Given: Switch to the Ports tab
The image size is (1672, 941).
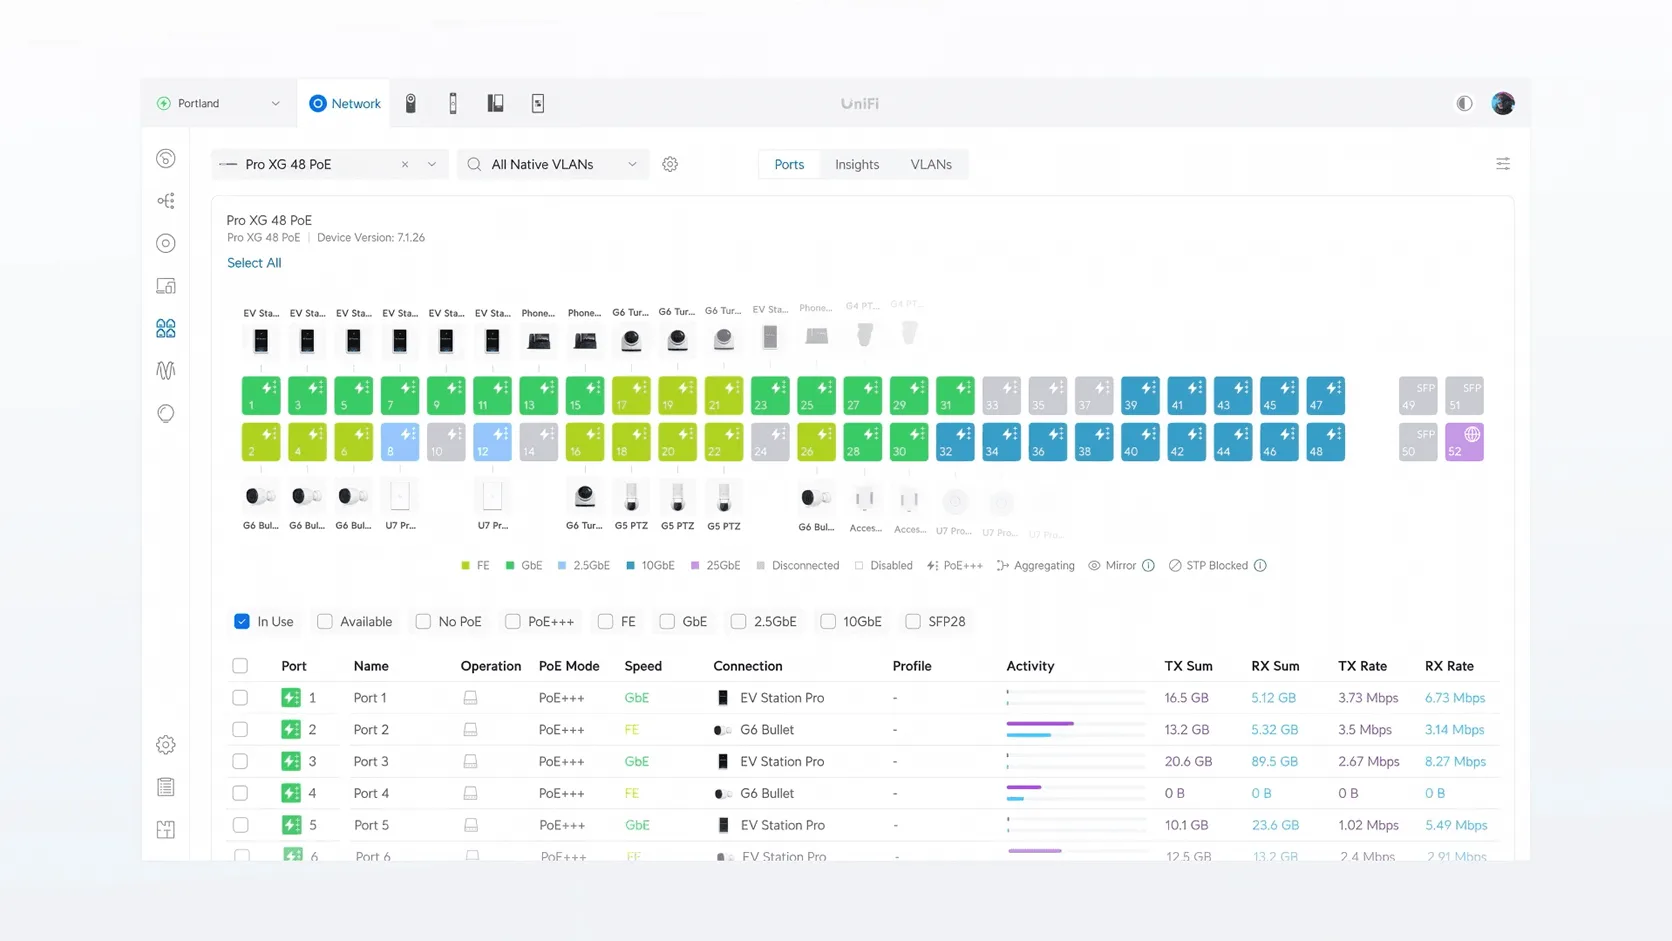Looking at the screenshot, I should point(789,164).
